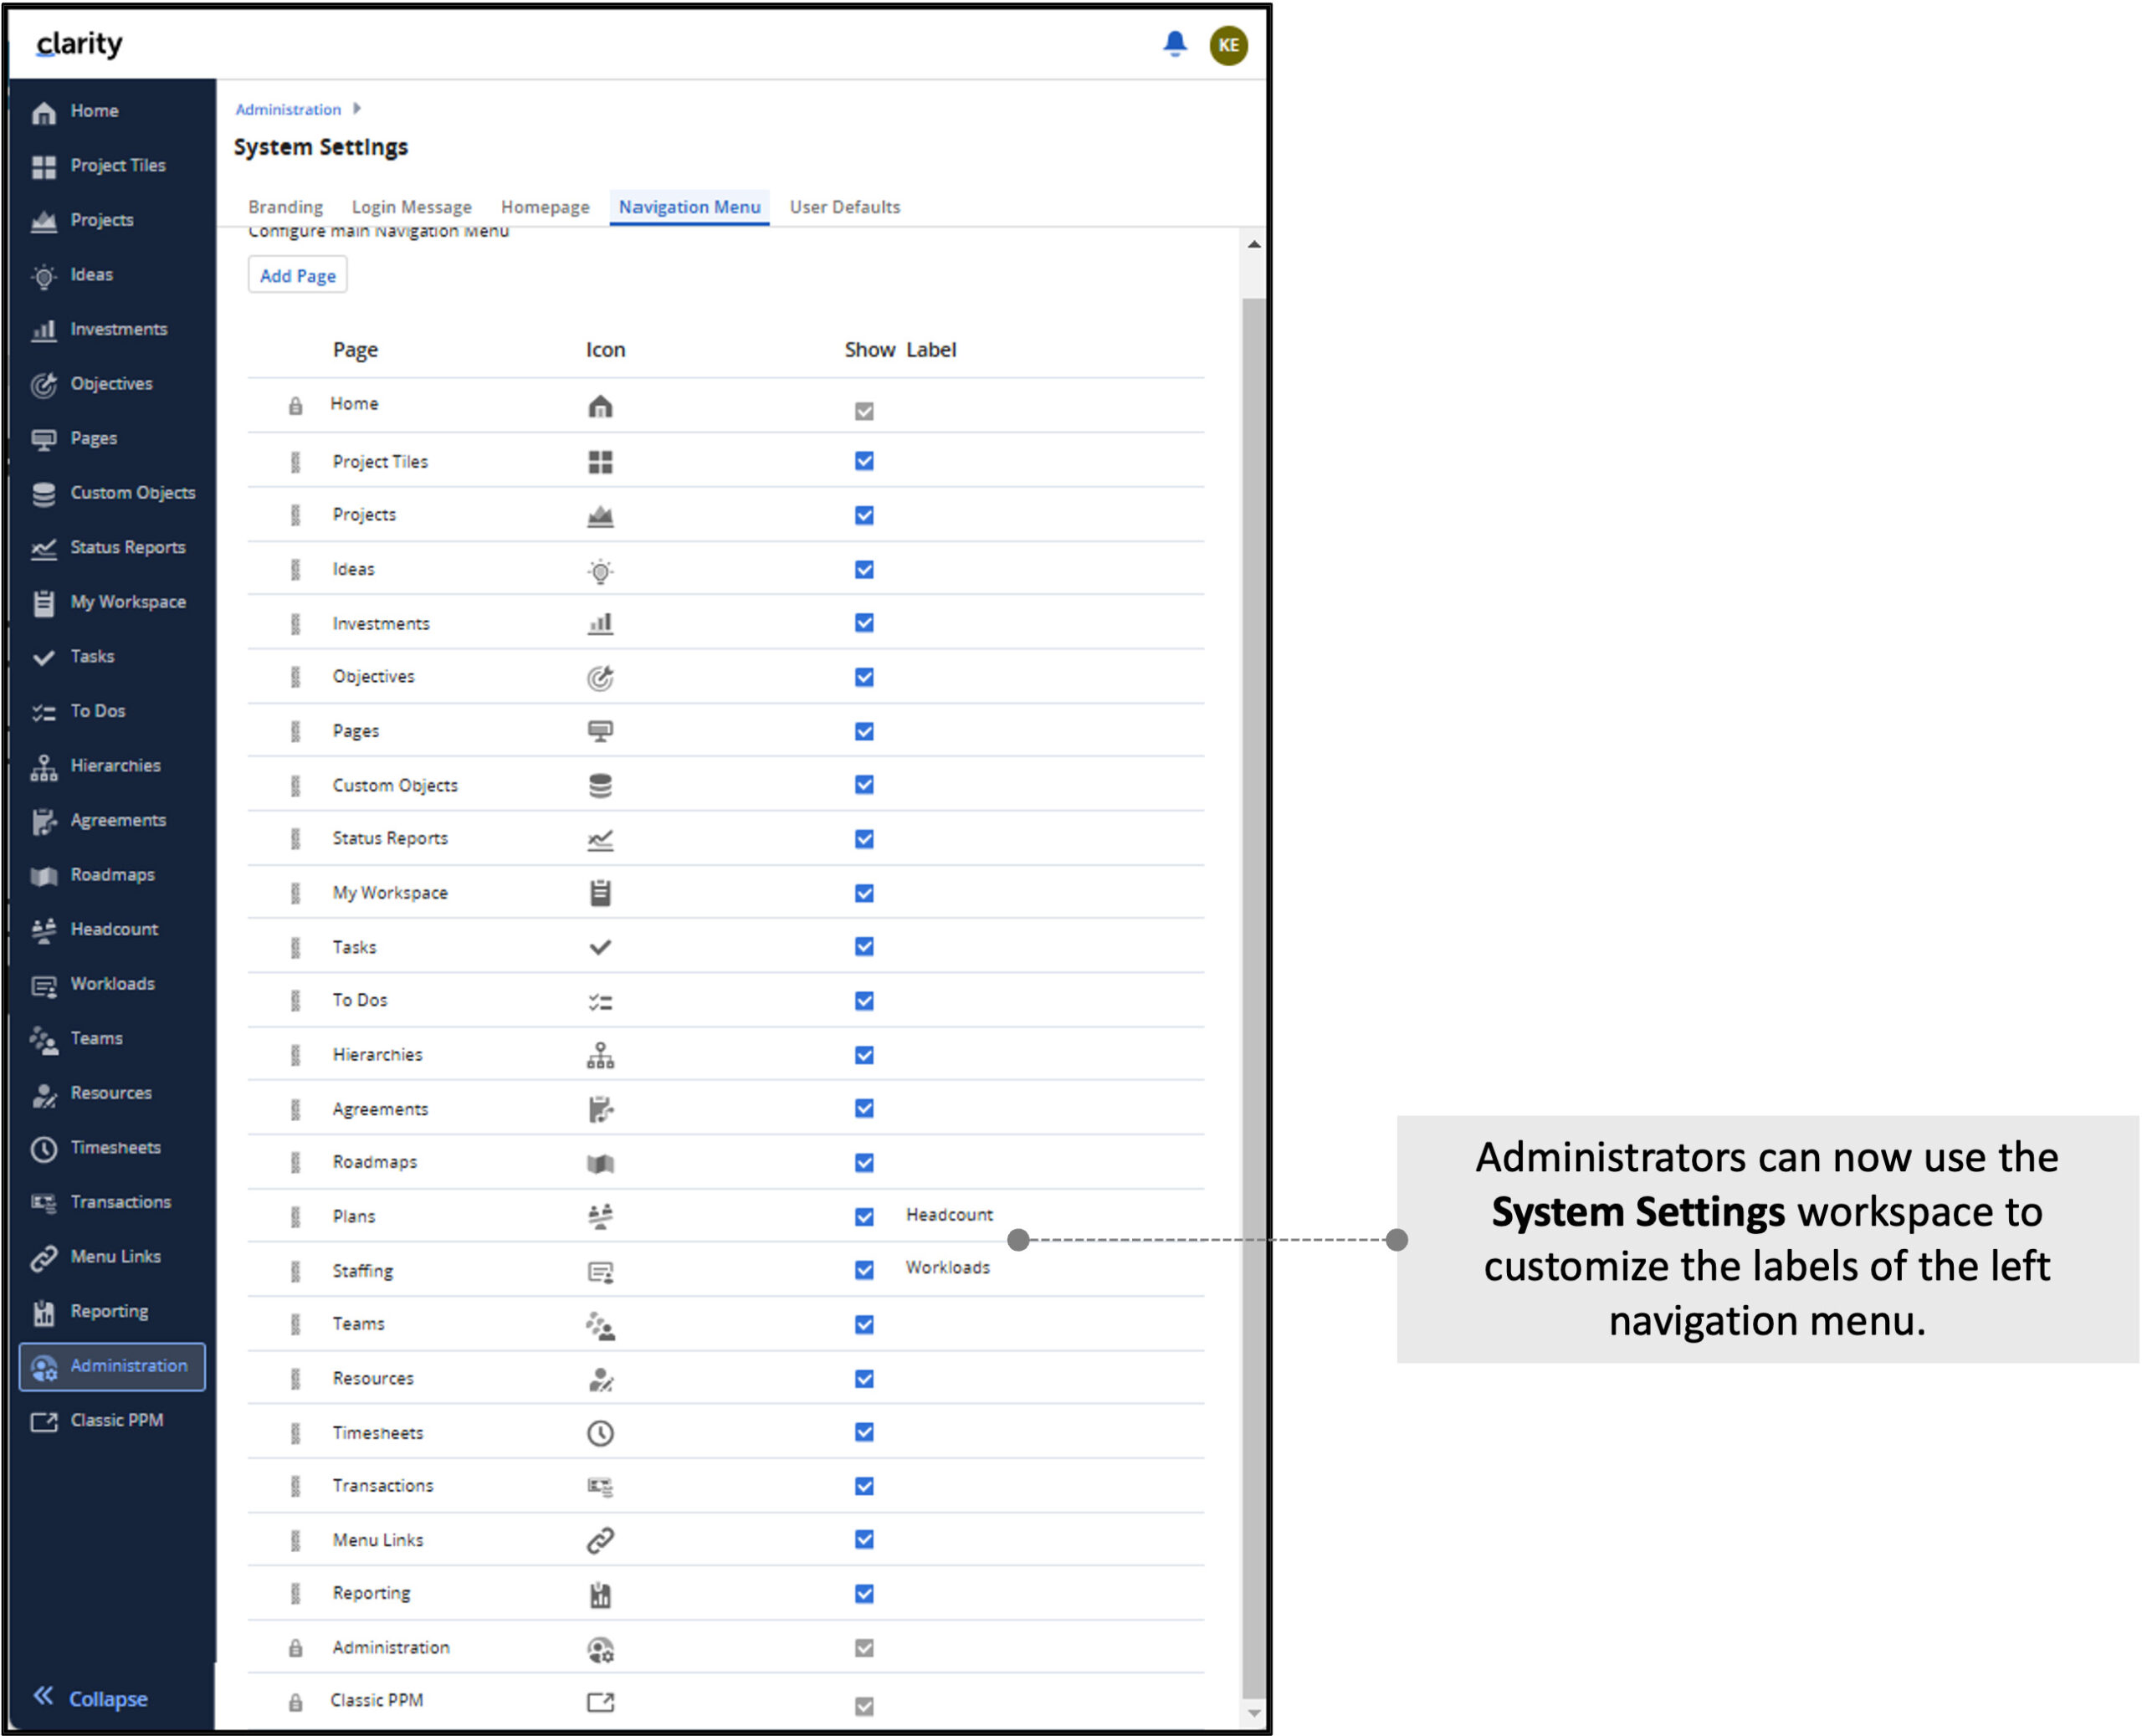Click the Objectives row icon in the table
The width and height of the screenshot is (2142, 1736).
coord(600,678)
